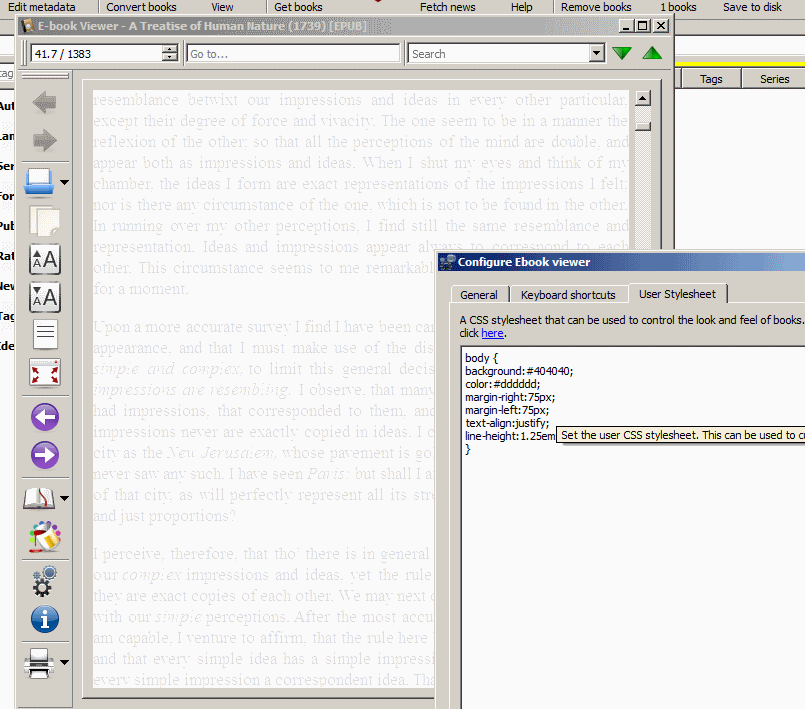Open the ebook file icon
The image size is (805, 709).
point(39,182)
